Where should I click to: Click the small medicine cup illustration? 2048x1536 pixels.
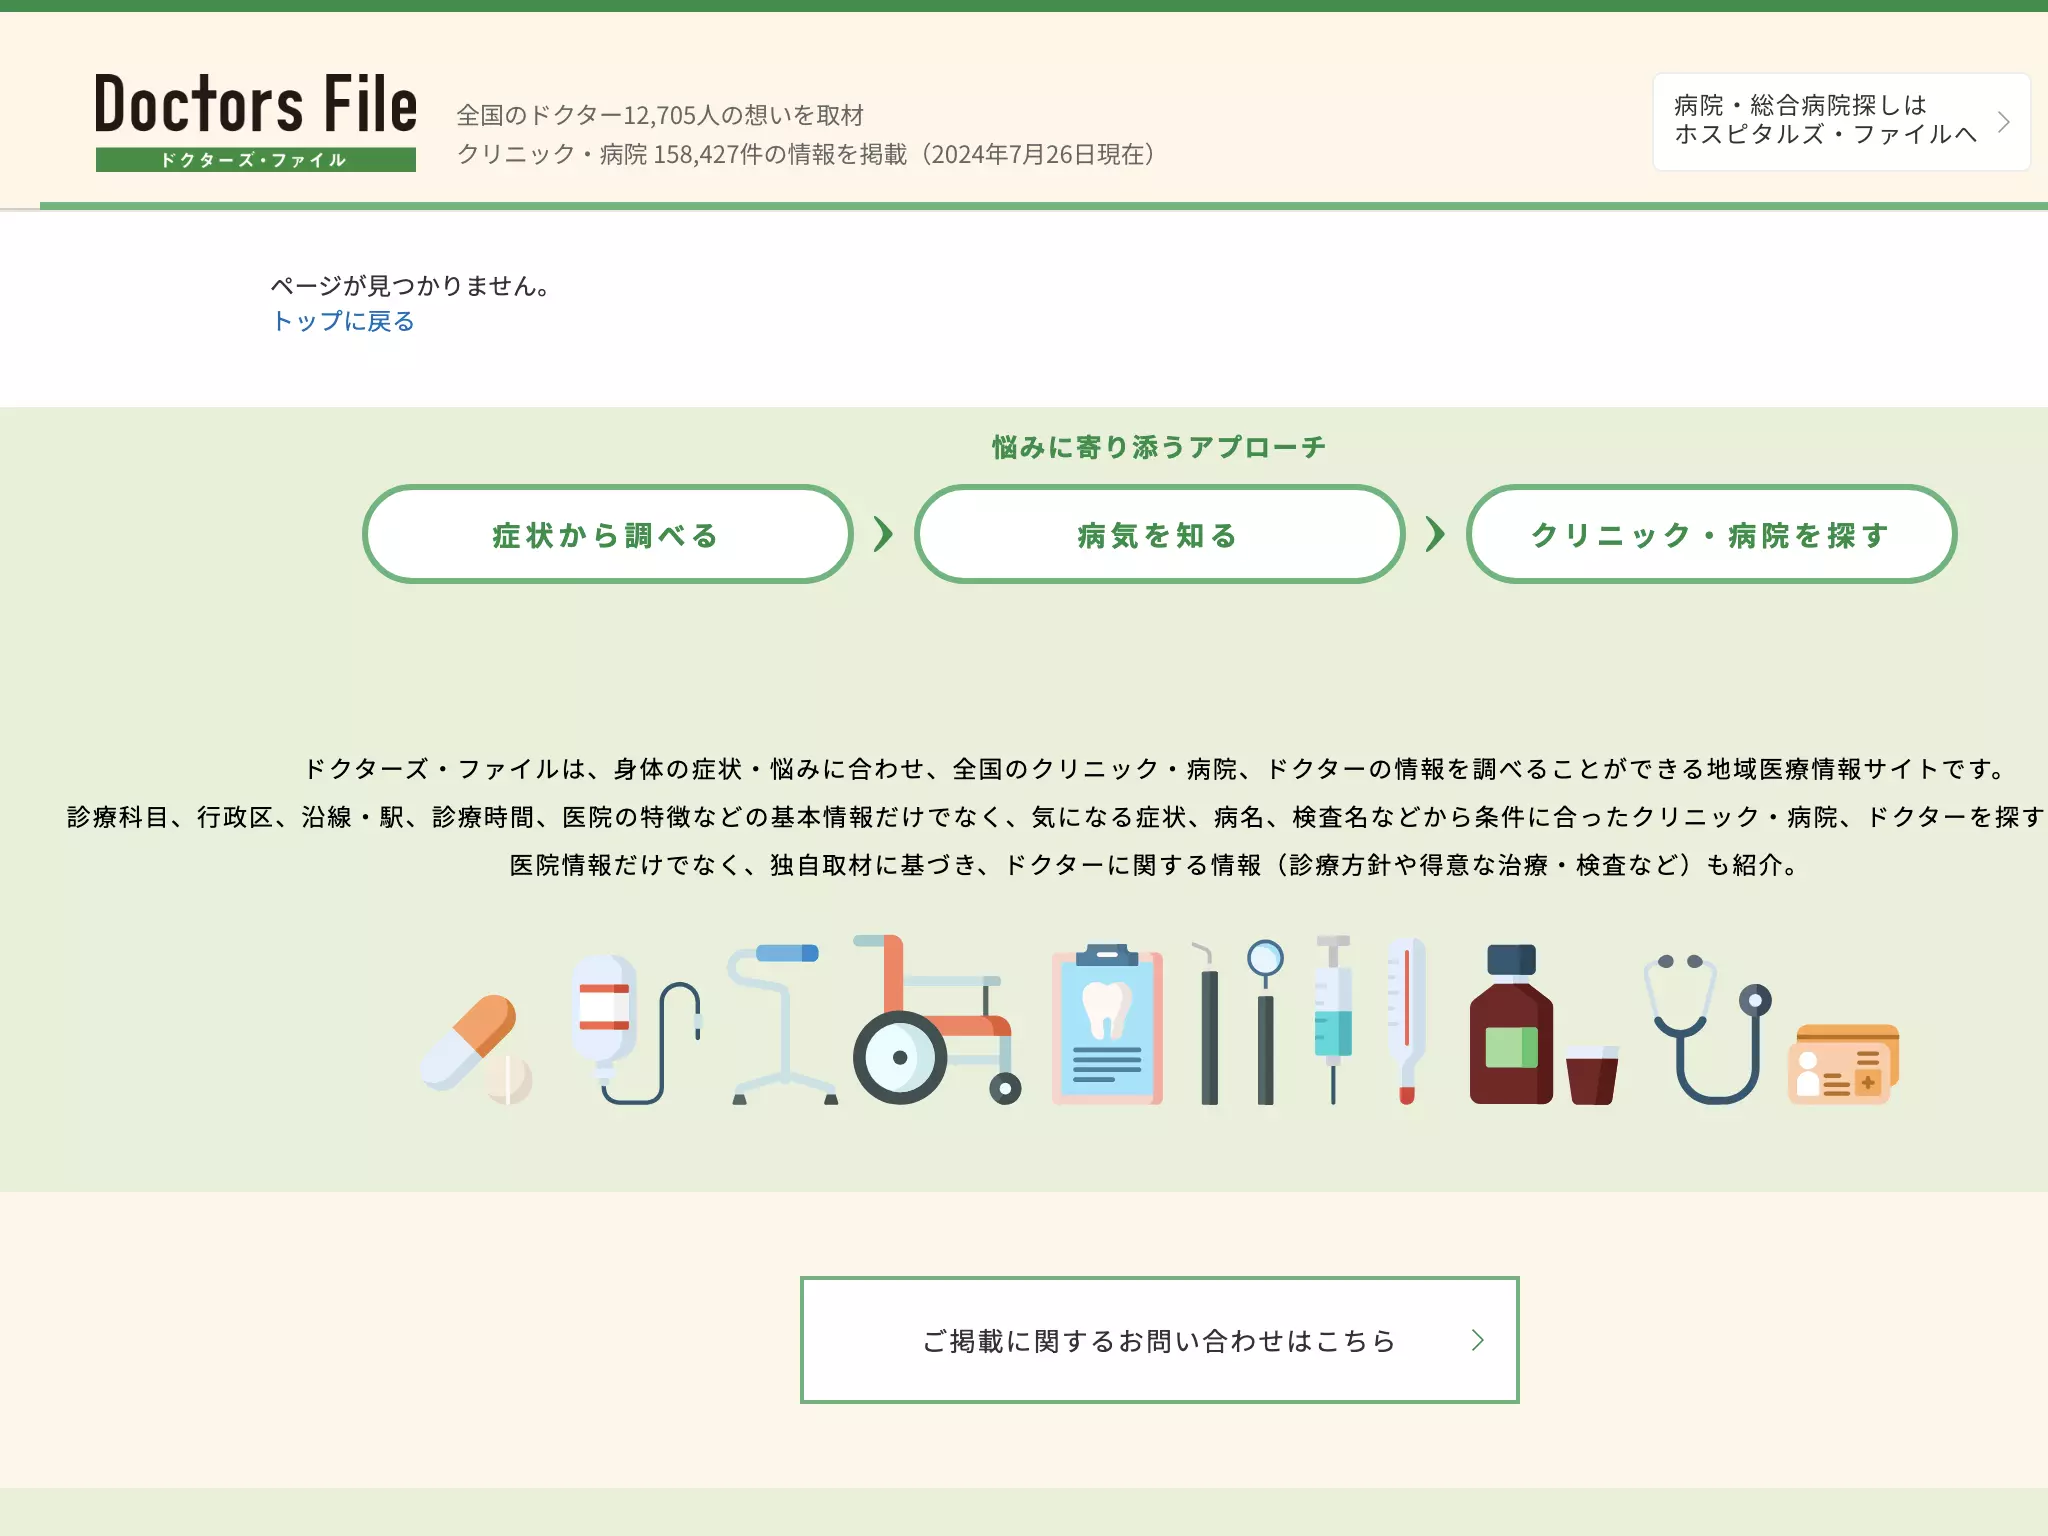tap(1592, 1075)
